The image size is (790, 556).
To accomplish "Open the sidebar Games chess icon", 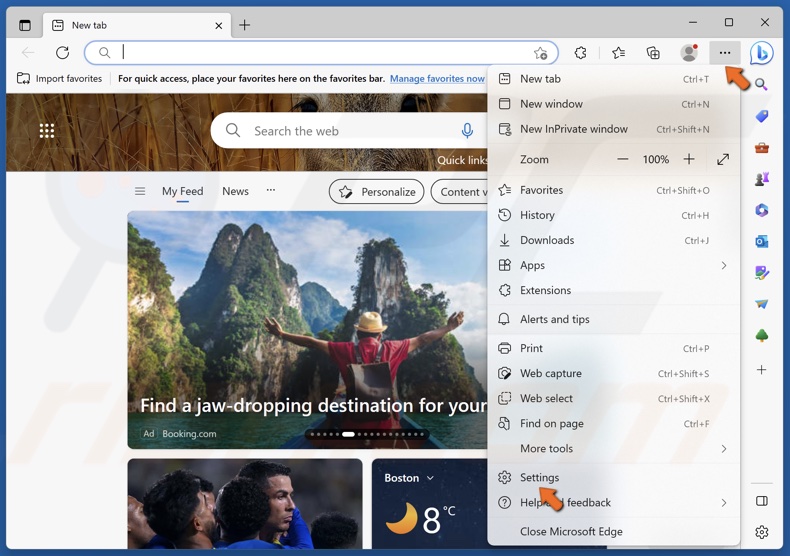I will tap(762, 178).
